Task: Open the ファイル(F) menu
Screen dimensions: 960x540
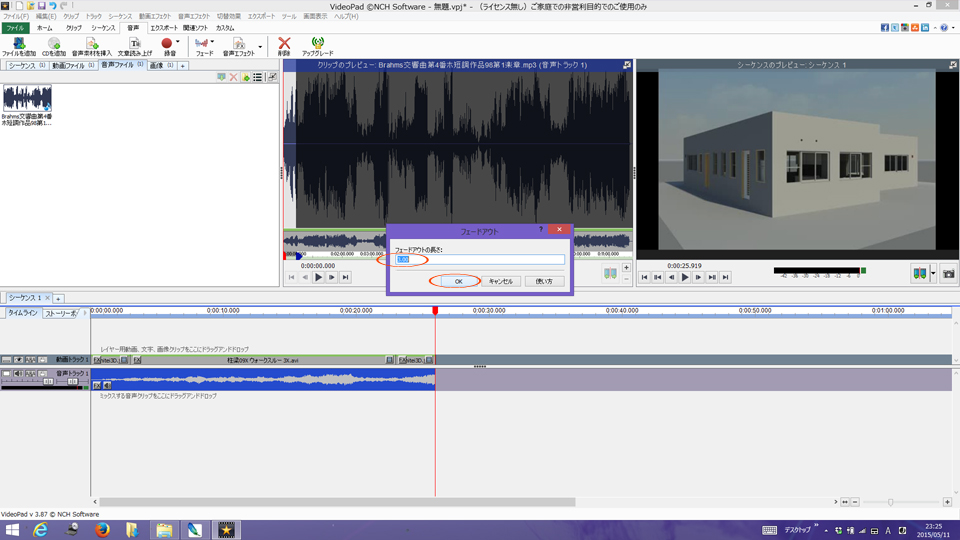Action: pyautogui.click(x=15, y=17)
